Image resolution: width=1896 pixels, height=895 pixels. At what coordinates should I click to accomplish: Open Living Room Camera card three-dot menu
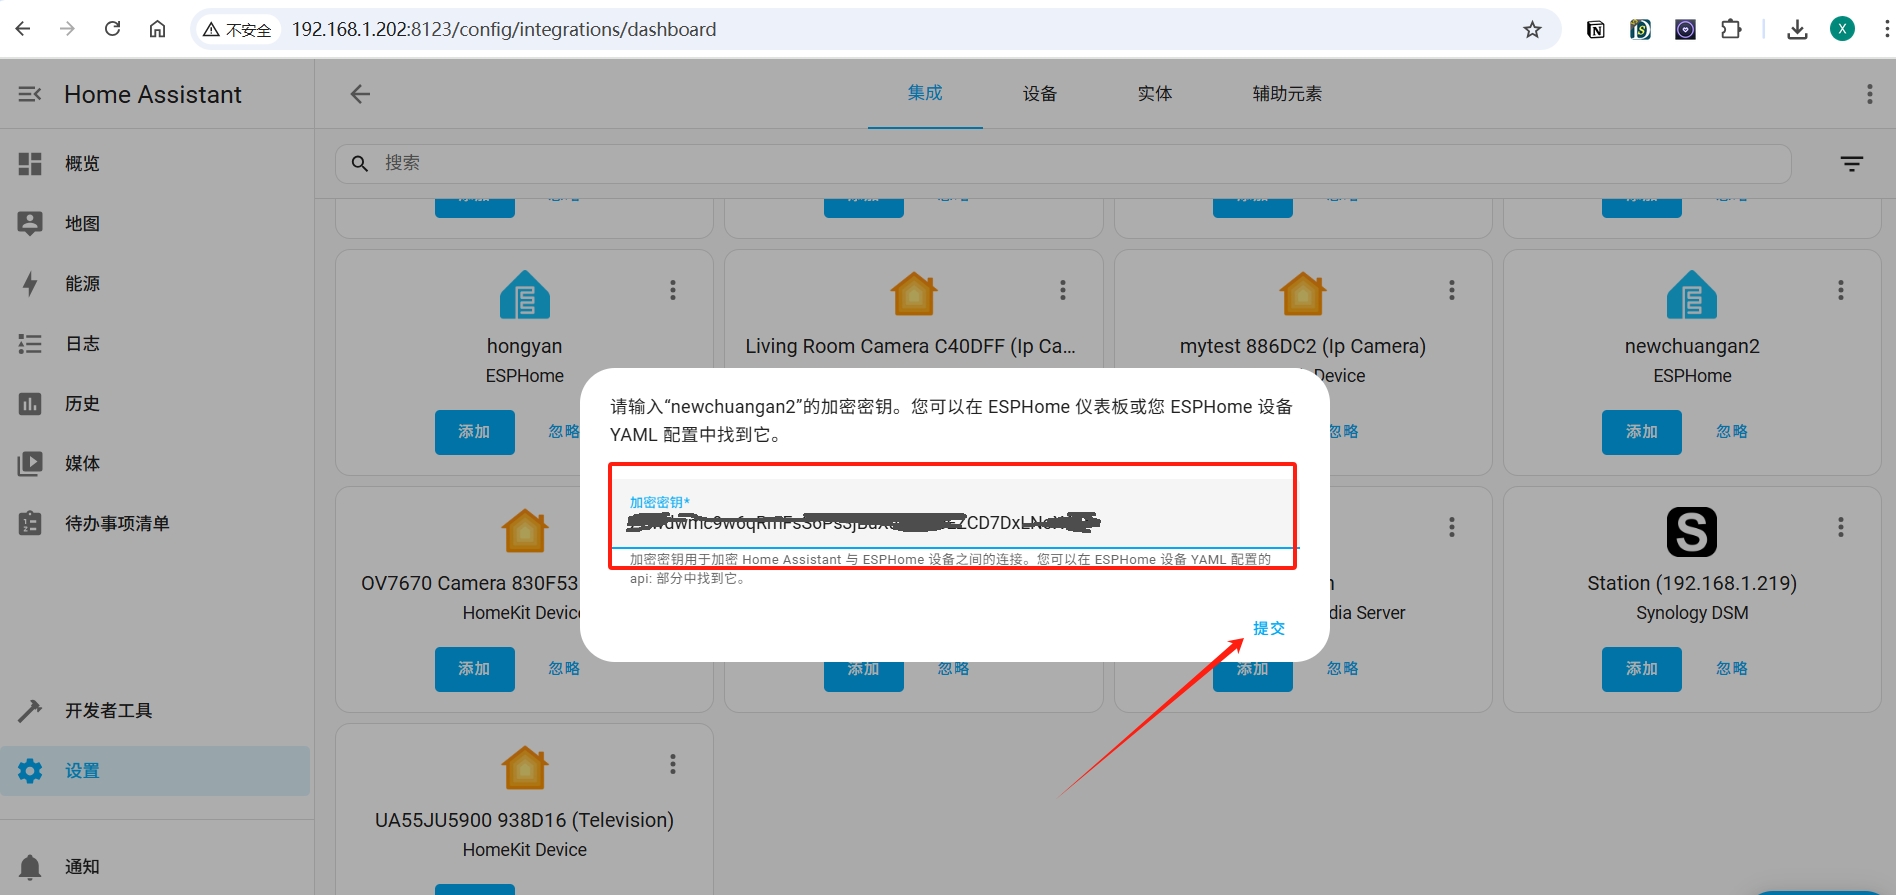[1063, 290]
